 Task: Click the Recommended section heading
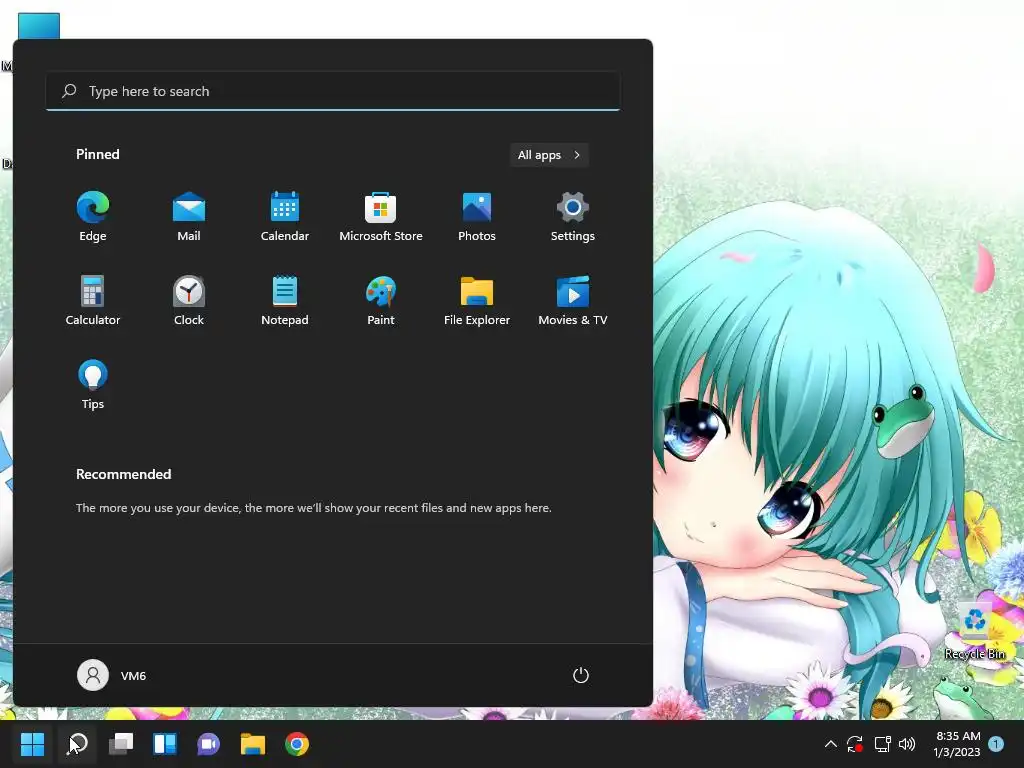(x=123, y=474)
